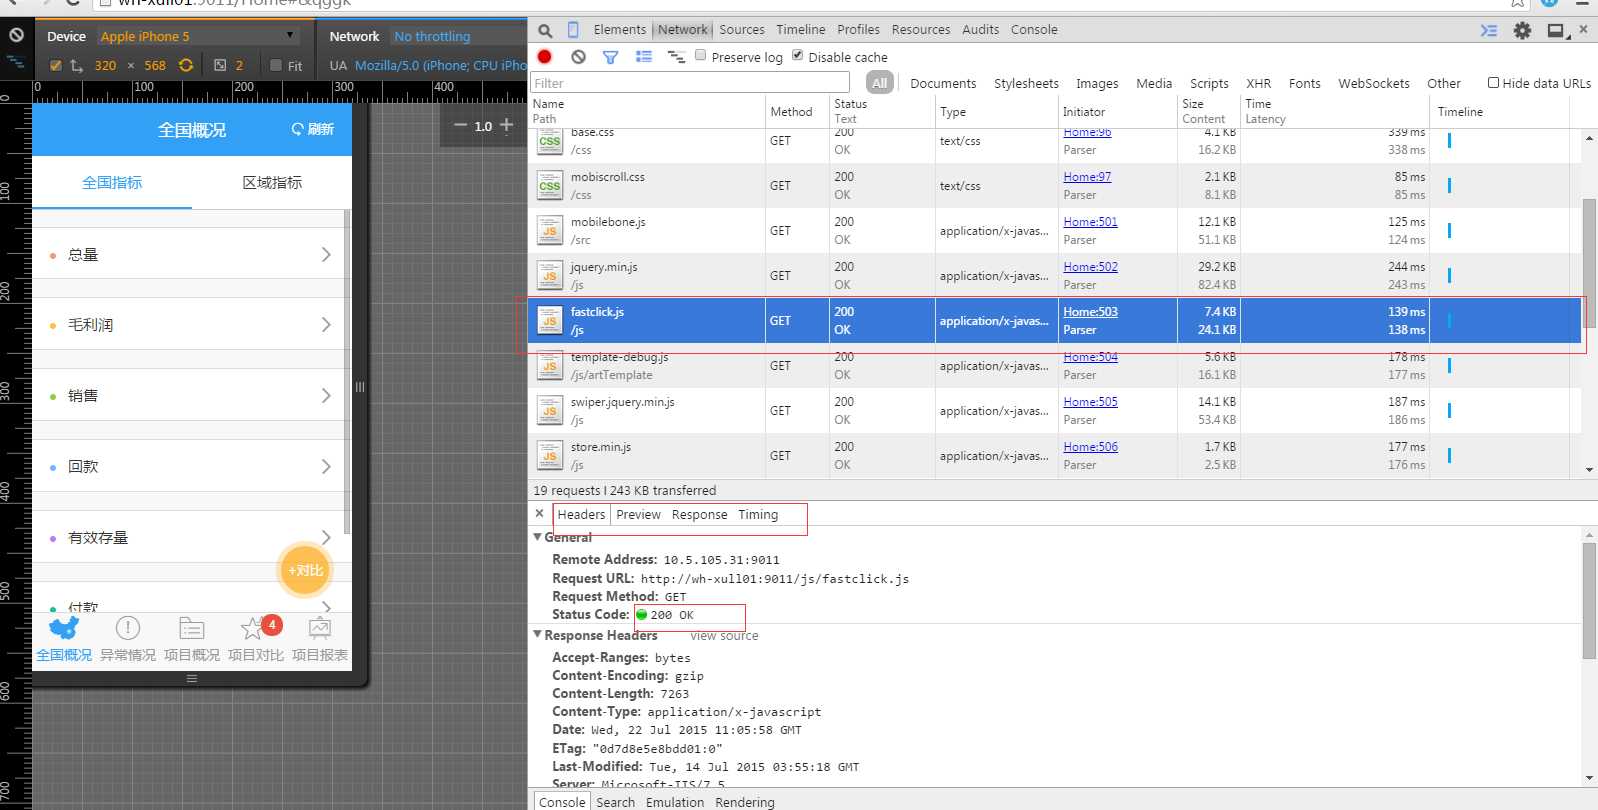Viewport: 1598px width, 810px height.
Task: Switch to 区域指标 tab in the app
Action: tap(272, 182)
